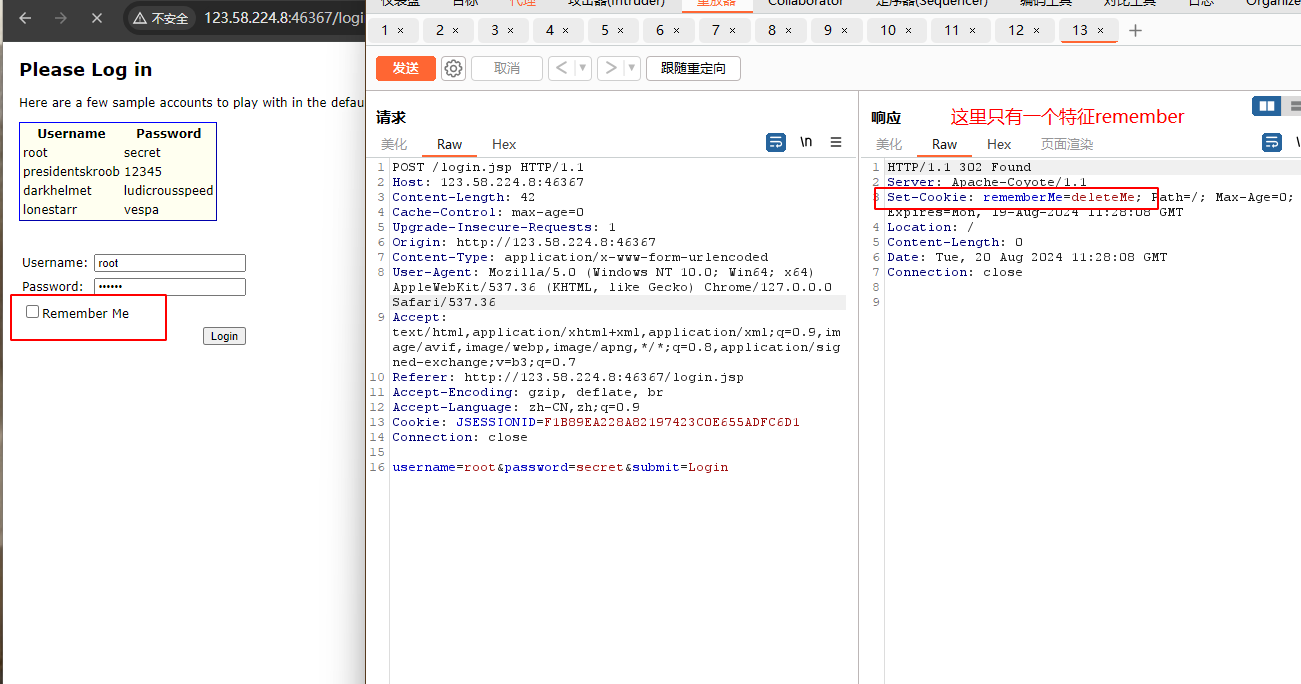The width and height of the screenshot is (1301, 684).
Task: Open the next-request history dropdown arrow
Action: [x=631, y=68]
